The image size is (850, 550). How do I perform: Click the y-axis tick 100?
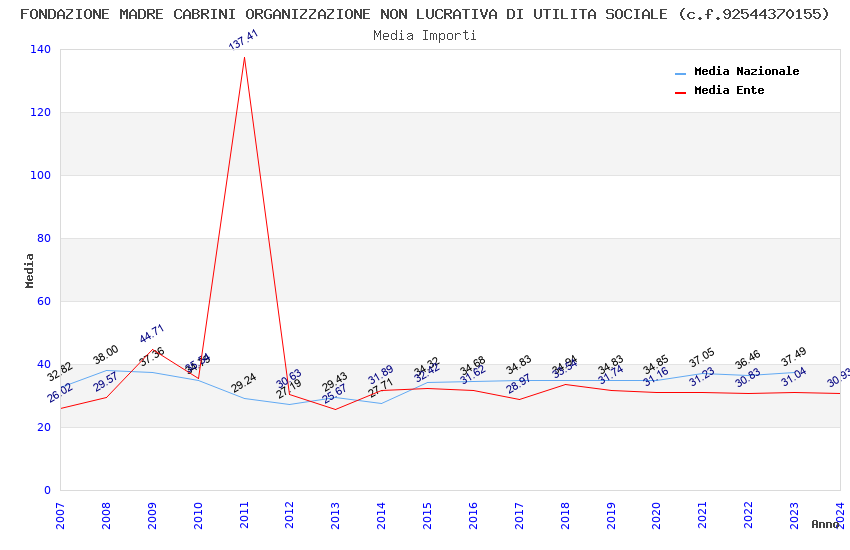coord(41,175)
